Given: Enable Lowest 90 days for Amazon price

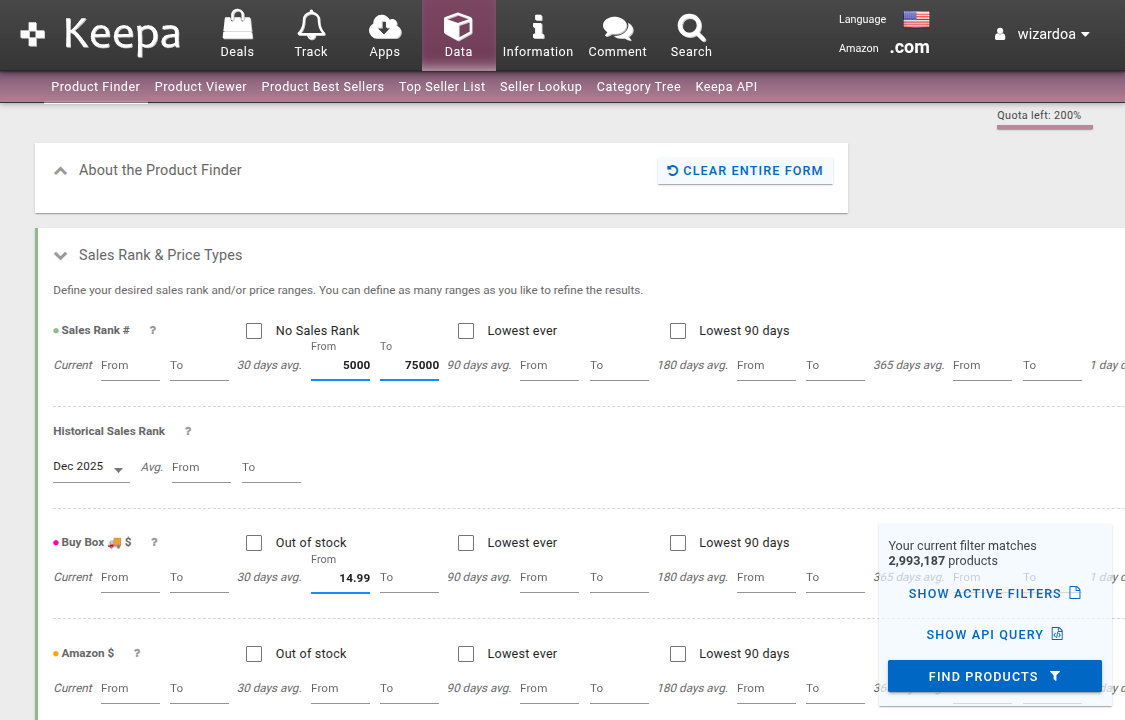Looking at the screenshot, I should [678, 653].
